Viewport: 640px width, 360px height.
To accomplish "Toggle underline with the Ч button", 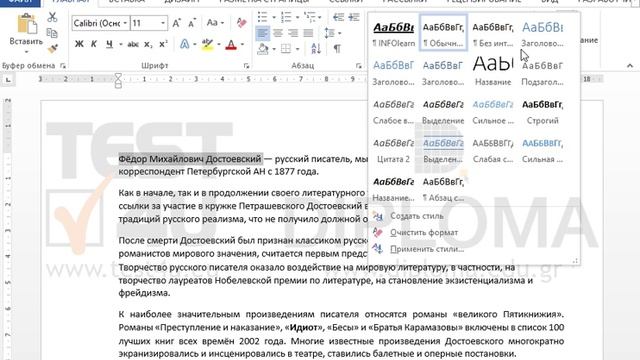I will tap(109, 44).
